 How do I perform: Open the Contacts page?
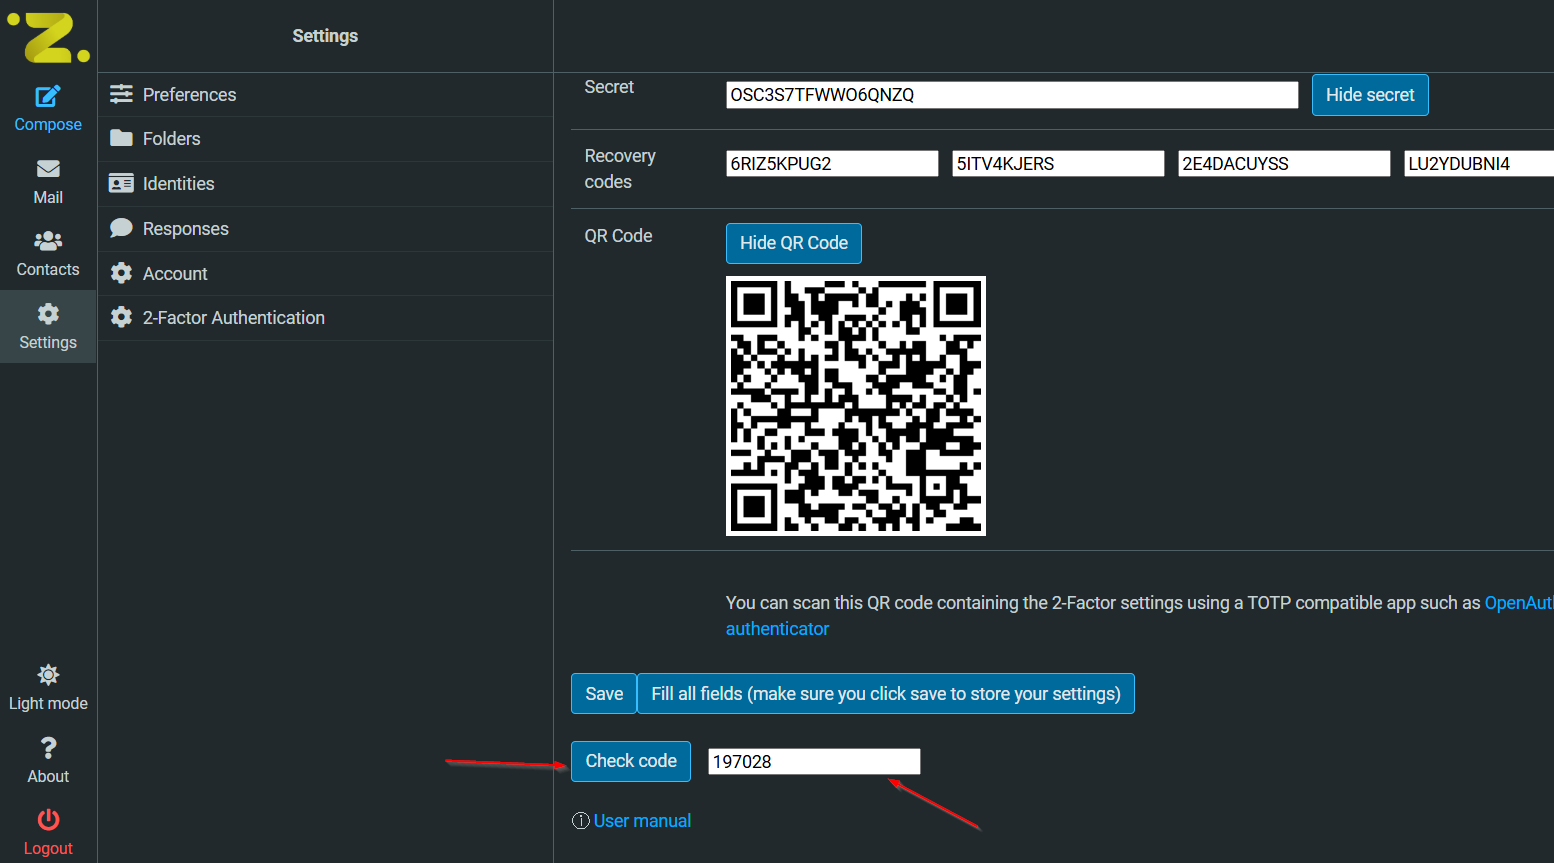(48, 253)
